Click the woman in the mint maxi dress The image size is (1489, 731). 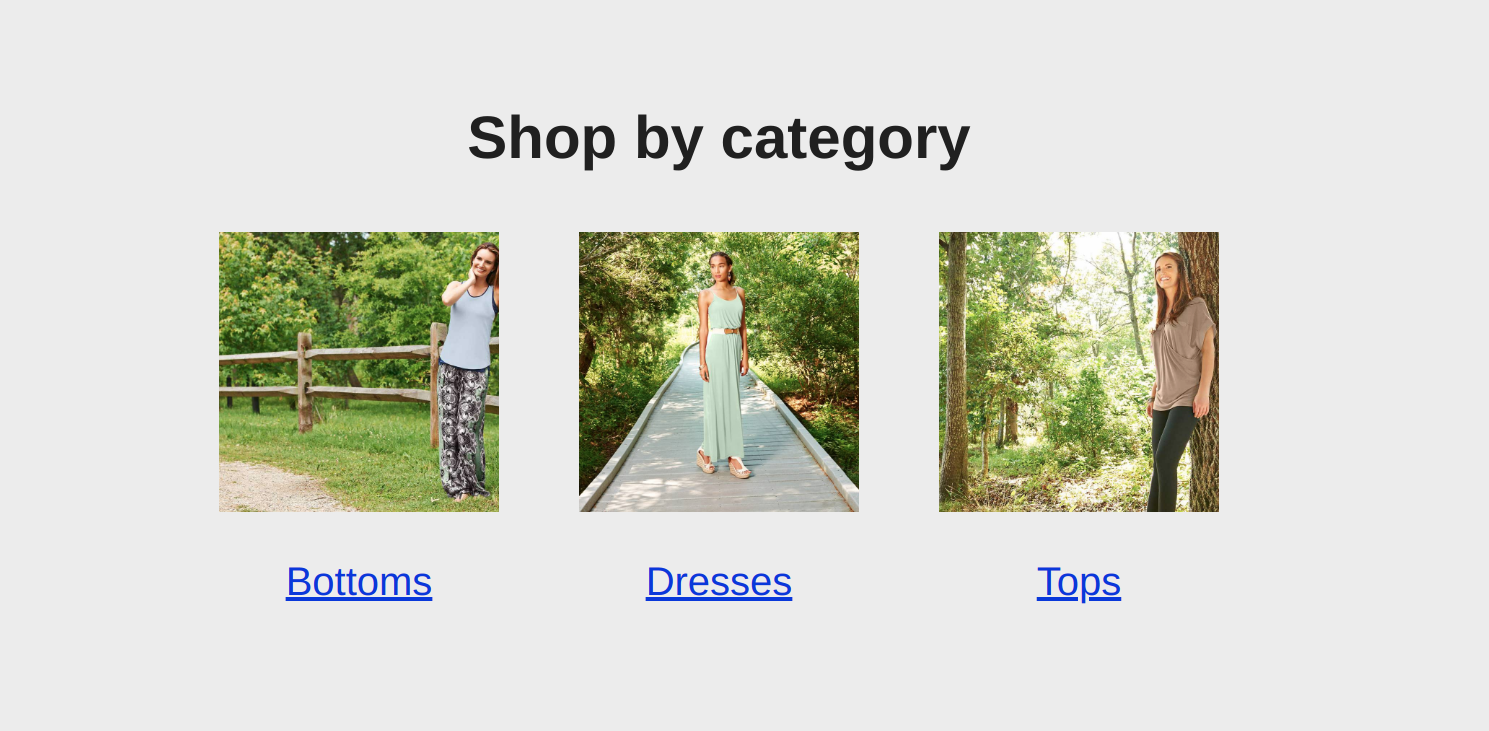(723, 365)
